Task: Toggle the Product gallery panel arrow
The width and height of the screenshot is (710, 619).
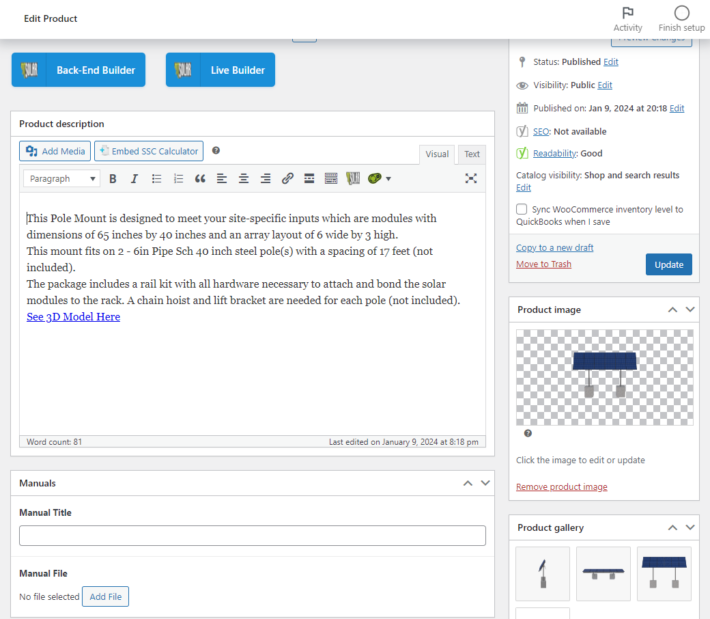Action: 690,527
